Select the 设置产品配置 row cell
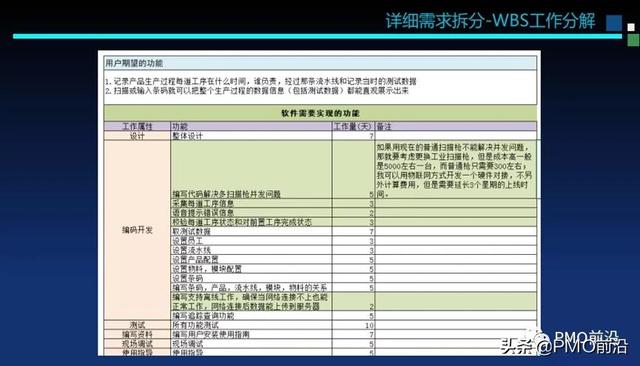640x366 pixels. pos(251,260)
